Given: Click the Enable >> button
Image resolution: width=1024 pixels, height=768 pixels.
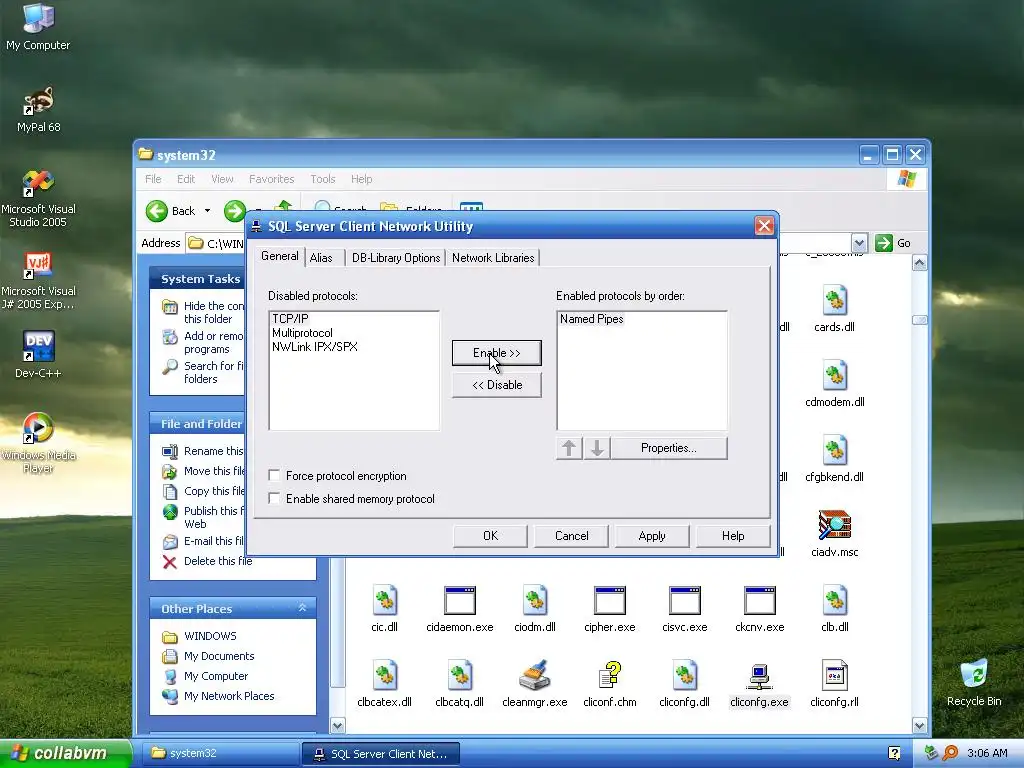Looking at the screenshot, I should click(x=496, y=353).
